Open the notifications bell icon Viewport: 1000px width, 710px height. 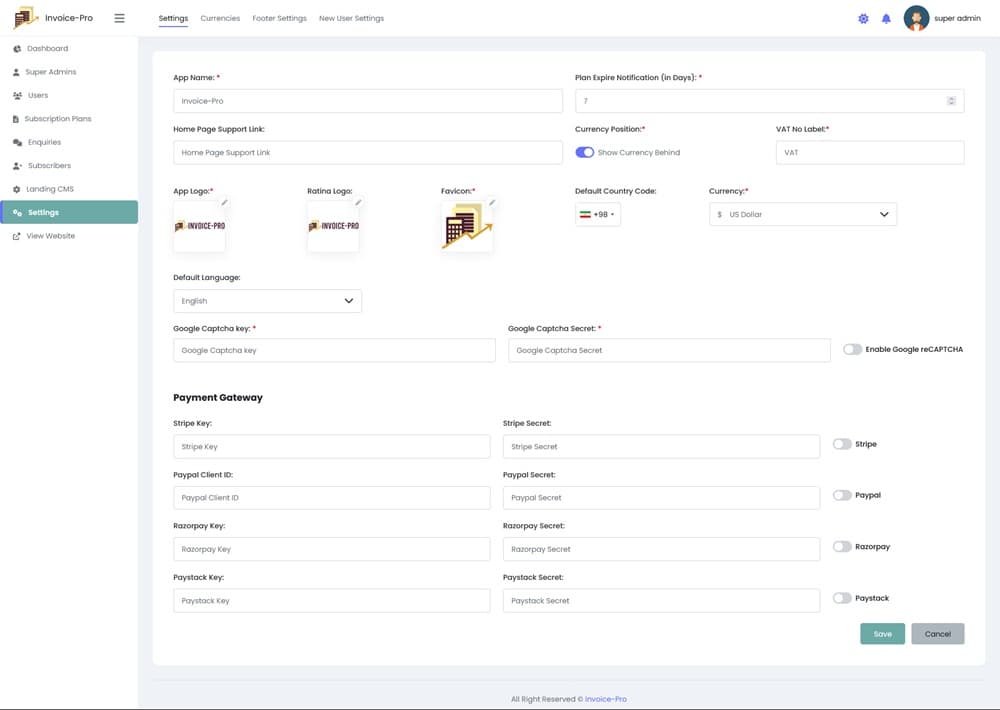coord(886,18)
